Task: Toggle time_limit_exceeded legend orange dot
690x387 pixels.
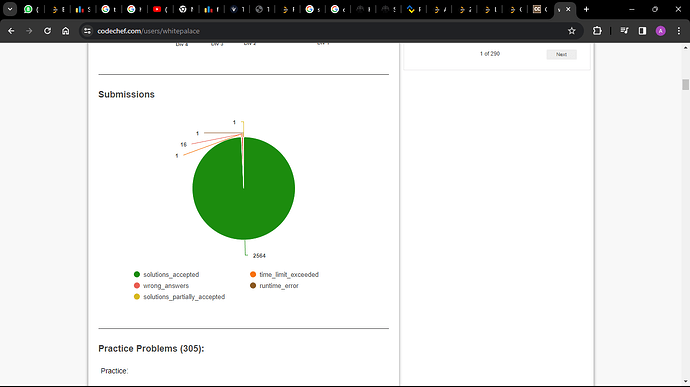Action: click(253, 274)
